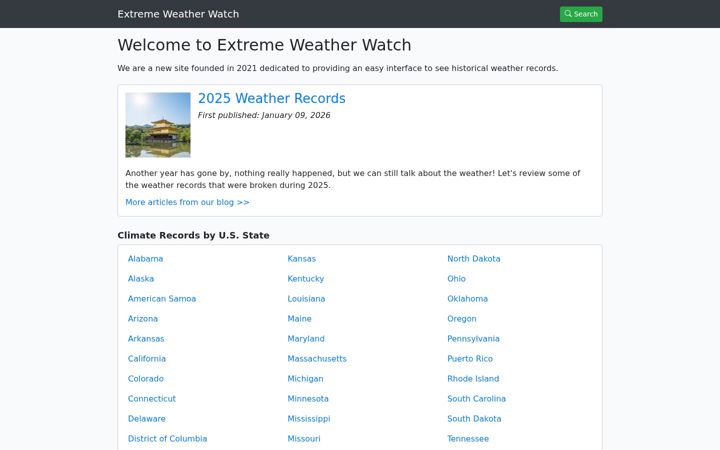Open the Puerto Rico link
The width and height of the screenshot is (720, 450).
tap(470, 359)
